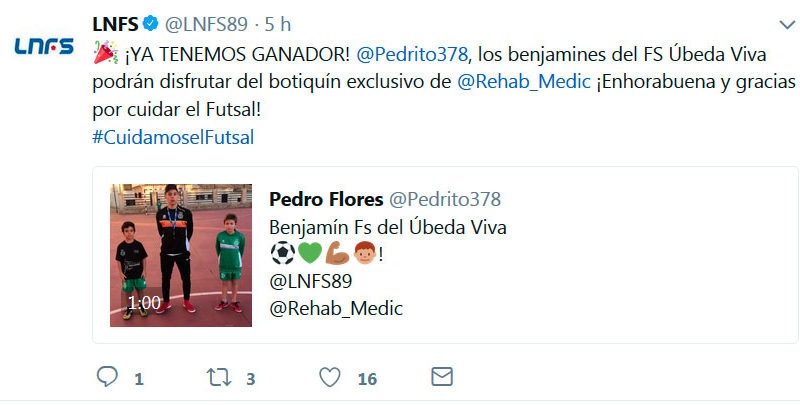This screenshot has width=800, height=405.
Task: Play the quoted video thumbnail
Action: point(181,255)
